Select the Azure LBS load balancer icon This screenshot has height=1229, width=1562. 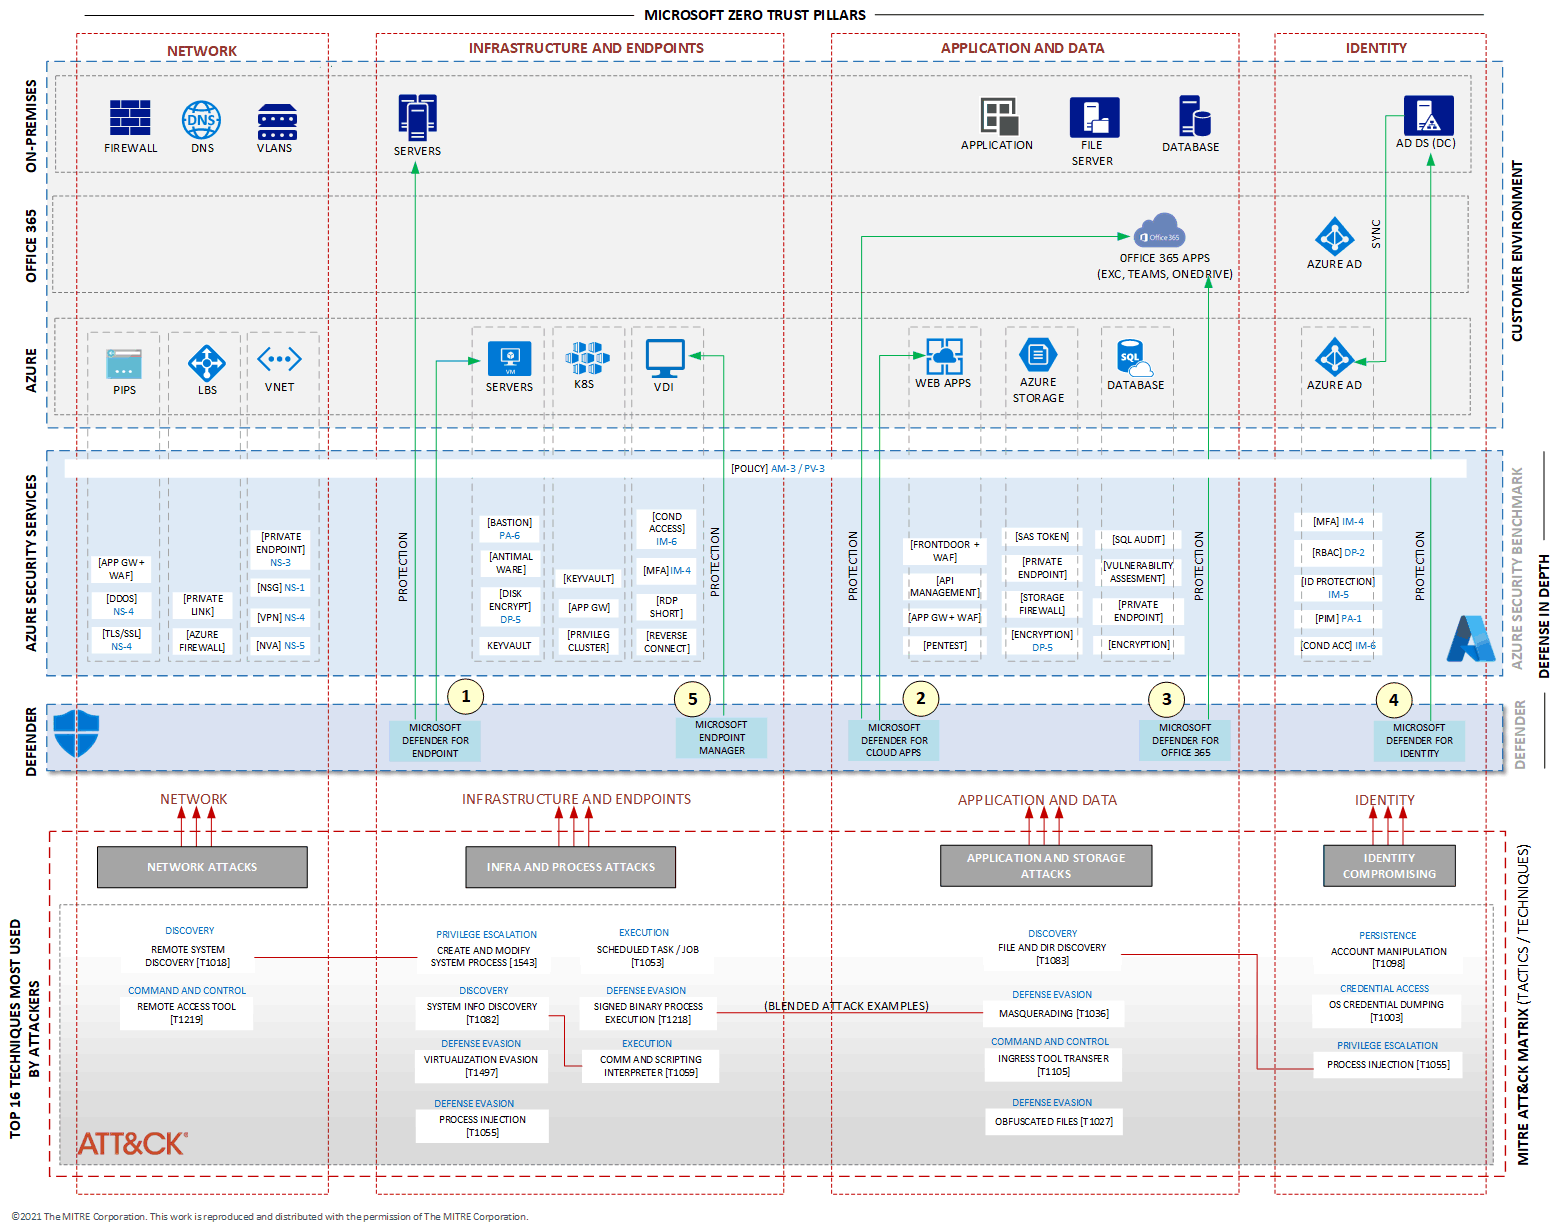(207, 363)
